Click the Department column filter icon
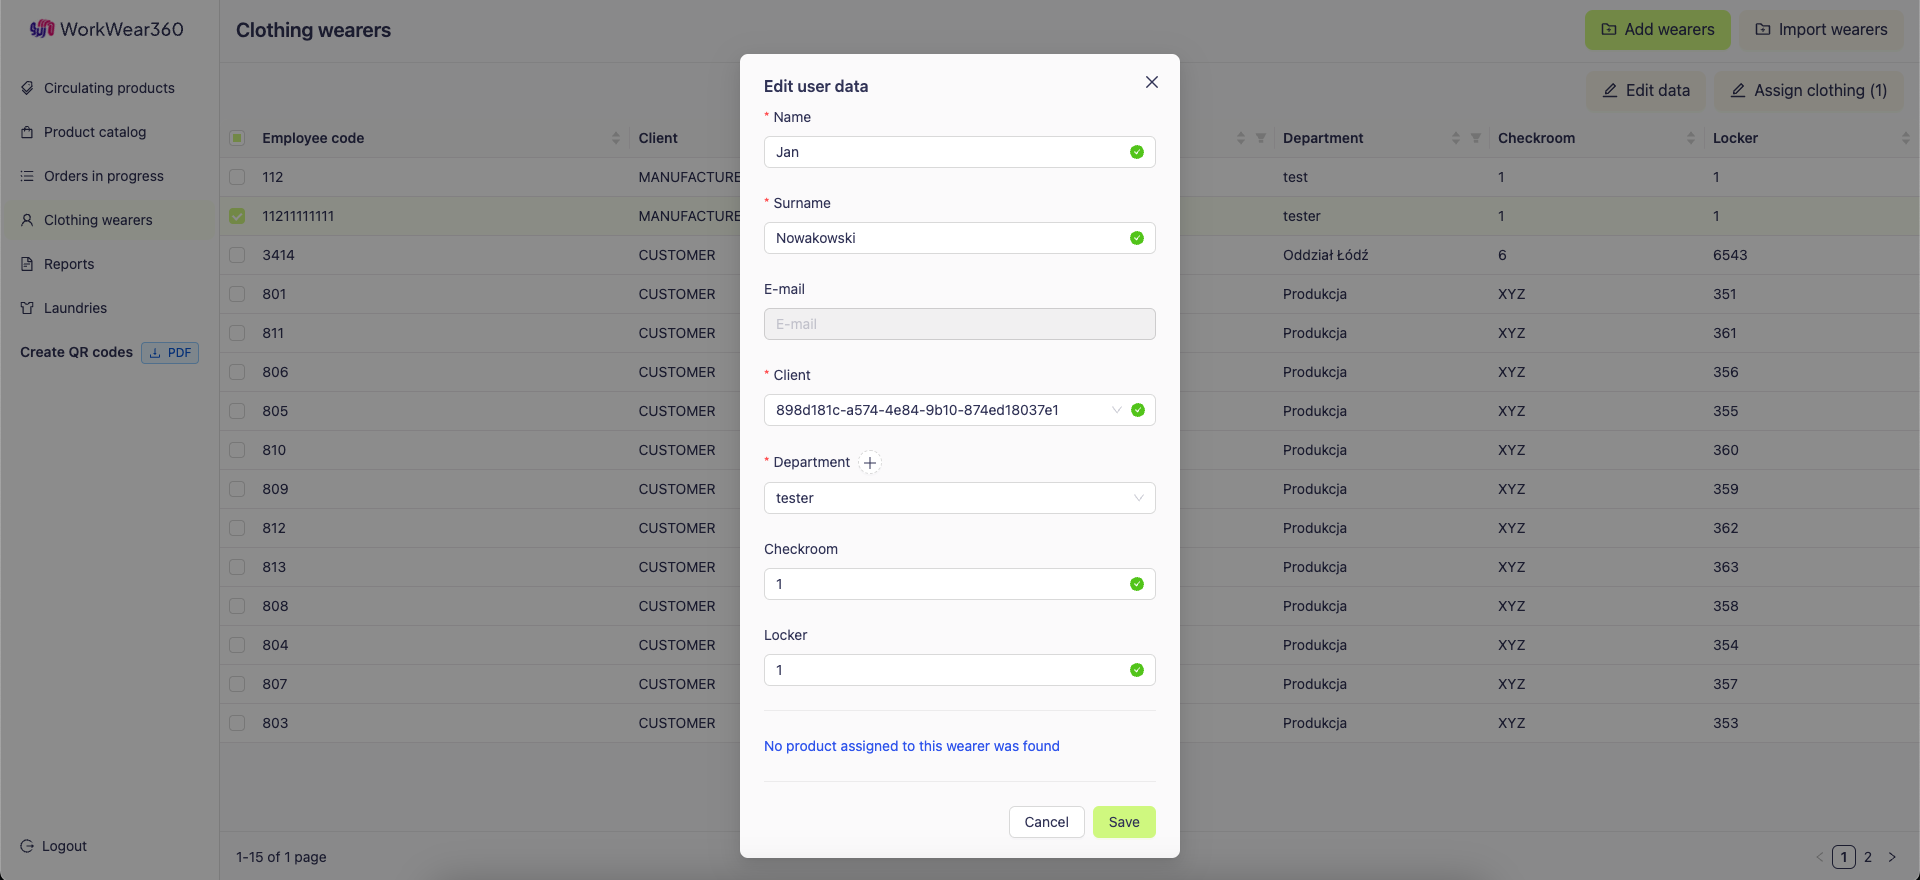The width and height of the screenshot is (1920, 880). (x=1476, y=138)
